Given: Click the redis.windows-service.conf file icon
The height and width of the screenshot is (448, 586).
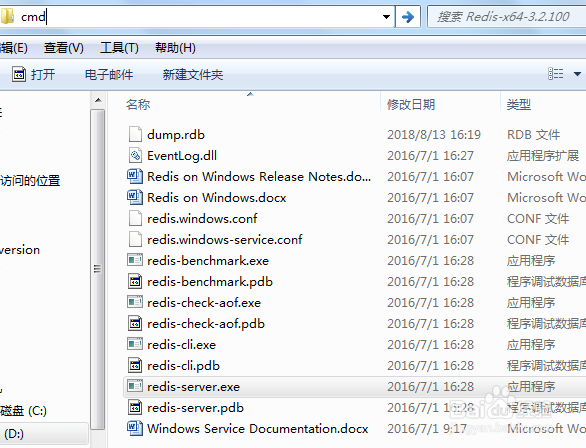Looking at the screenshot, I should [x=135, y=239].
